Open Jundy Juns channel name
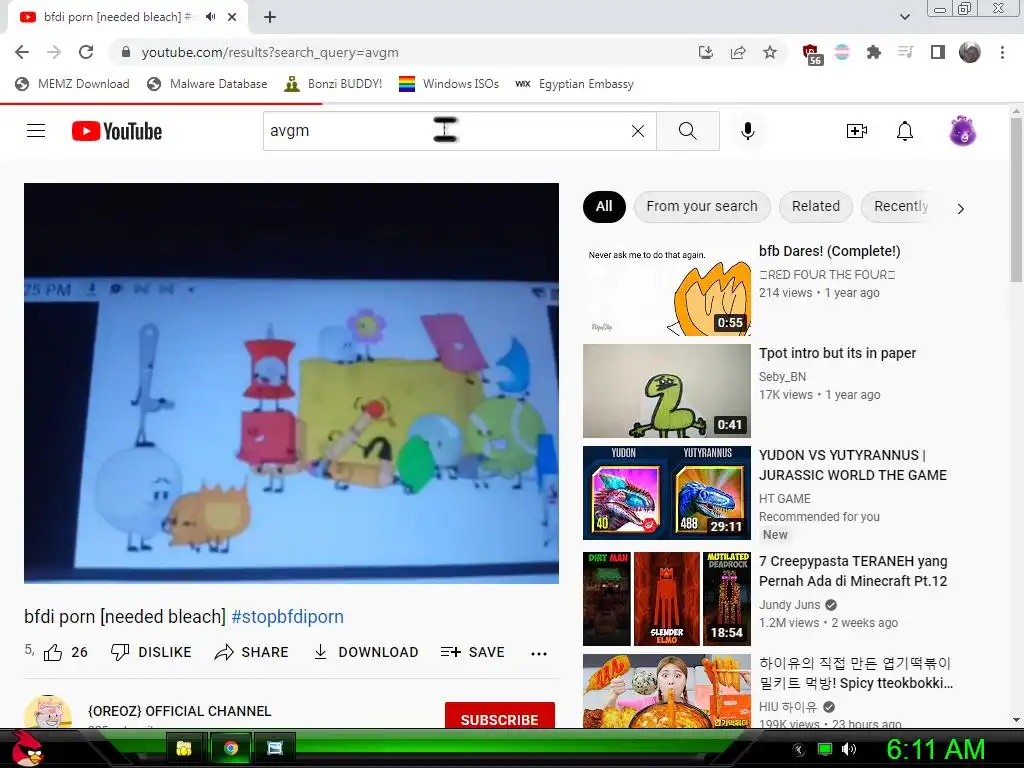This screenshot has height=768, width=1024. 790,605
